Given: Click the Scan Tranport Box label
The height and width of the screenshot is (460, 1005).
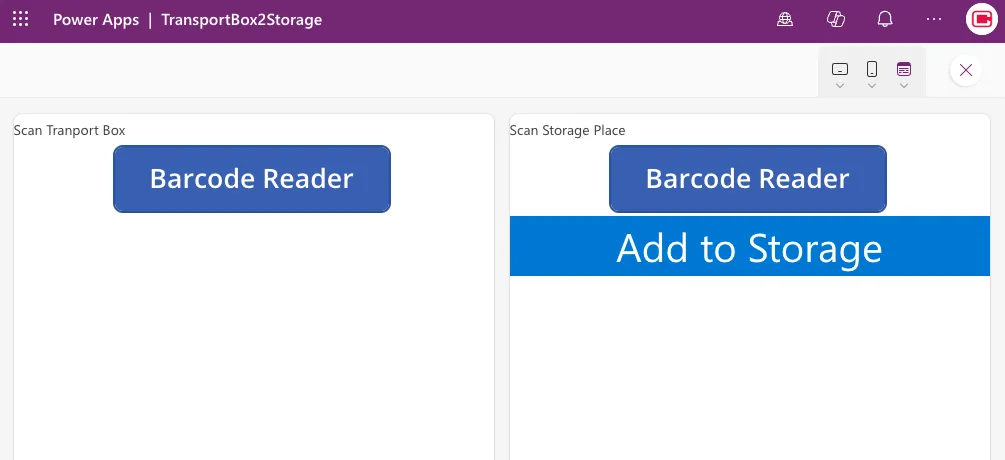Looking at the screenshot, I should pos(69,130).
